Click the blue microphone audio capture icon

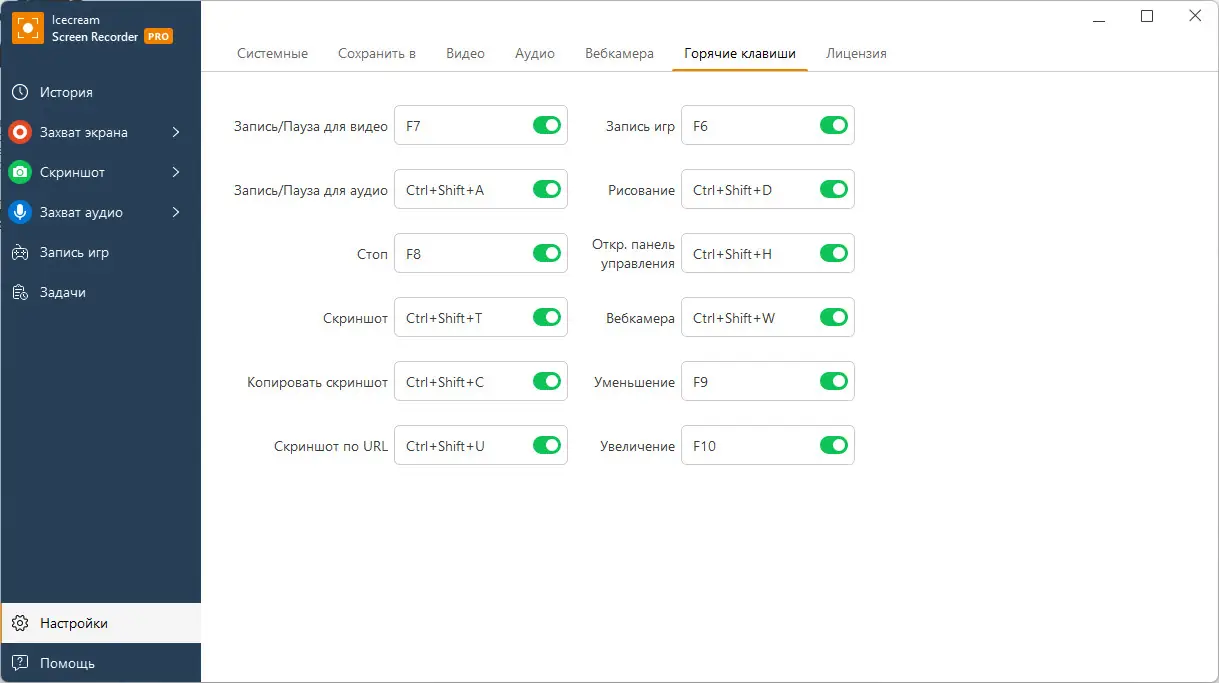click(20, 212)
